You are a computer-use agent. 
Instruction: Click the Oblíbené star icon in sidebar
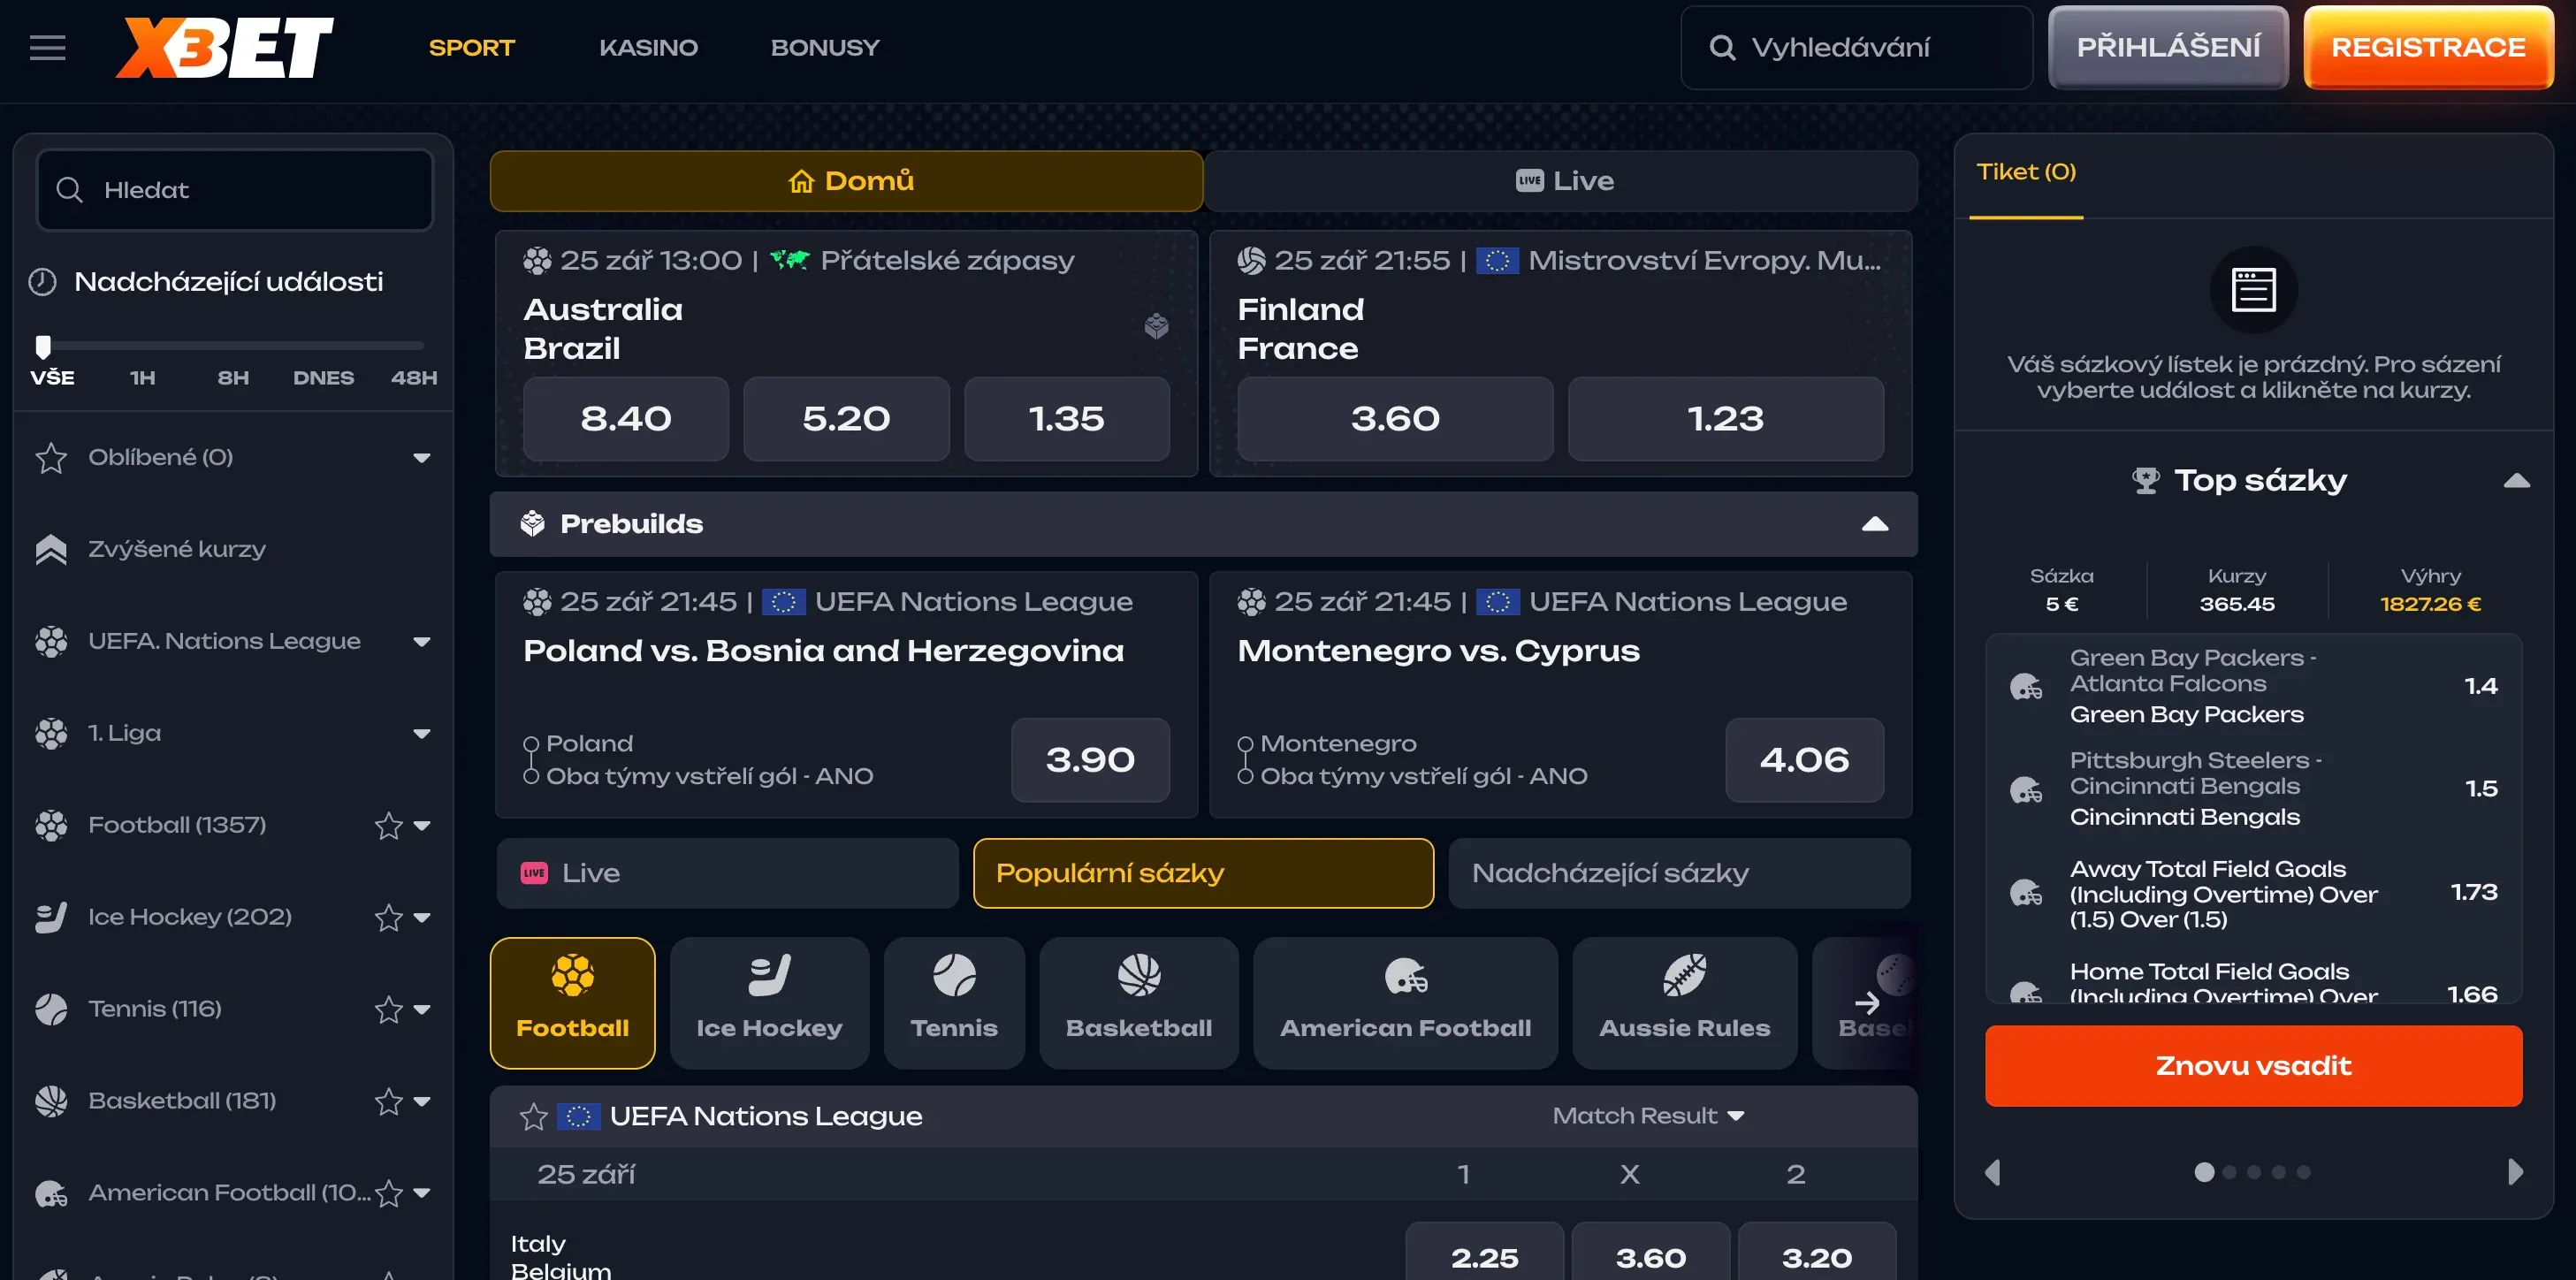coord(51,458)
